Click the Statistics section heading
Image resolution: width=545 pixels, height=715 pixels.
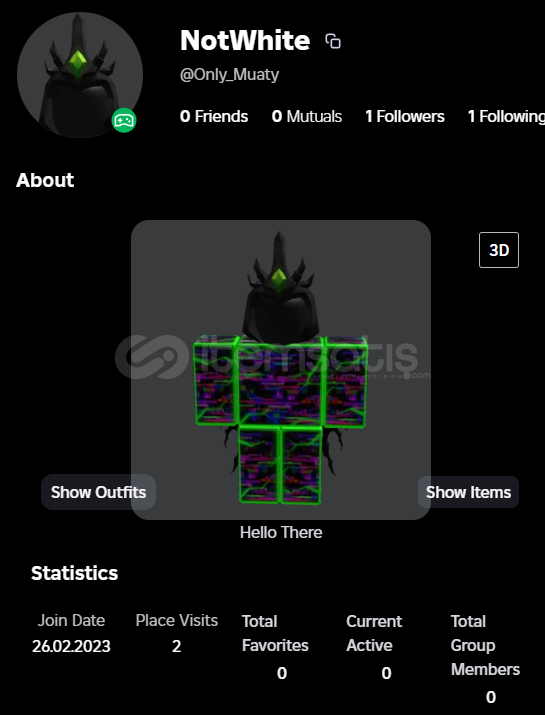click(x=74, y=573)
